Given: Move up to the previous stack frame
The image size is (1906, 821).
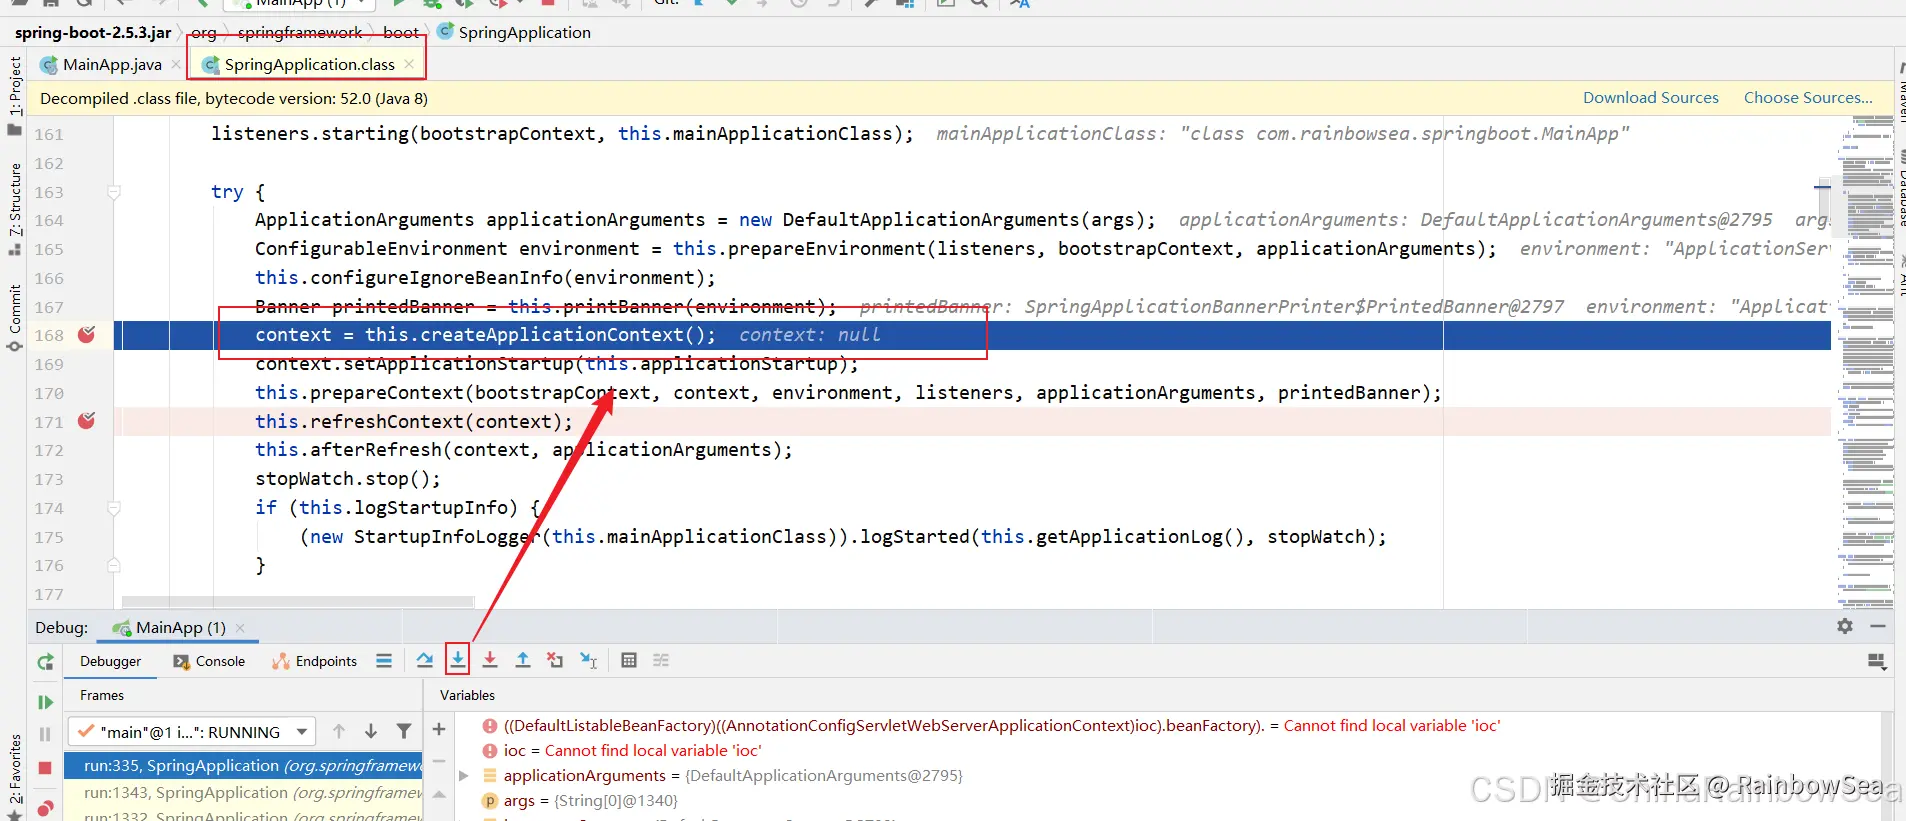Looking at the screenshot, I should pos(339,731).
